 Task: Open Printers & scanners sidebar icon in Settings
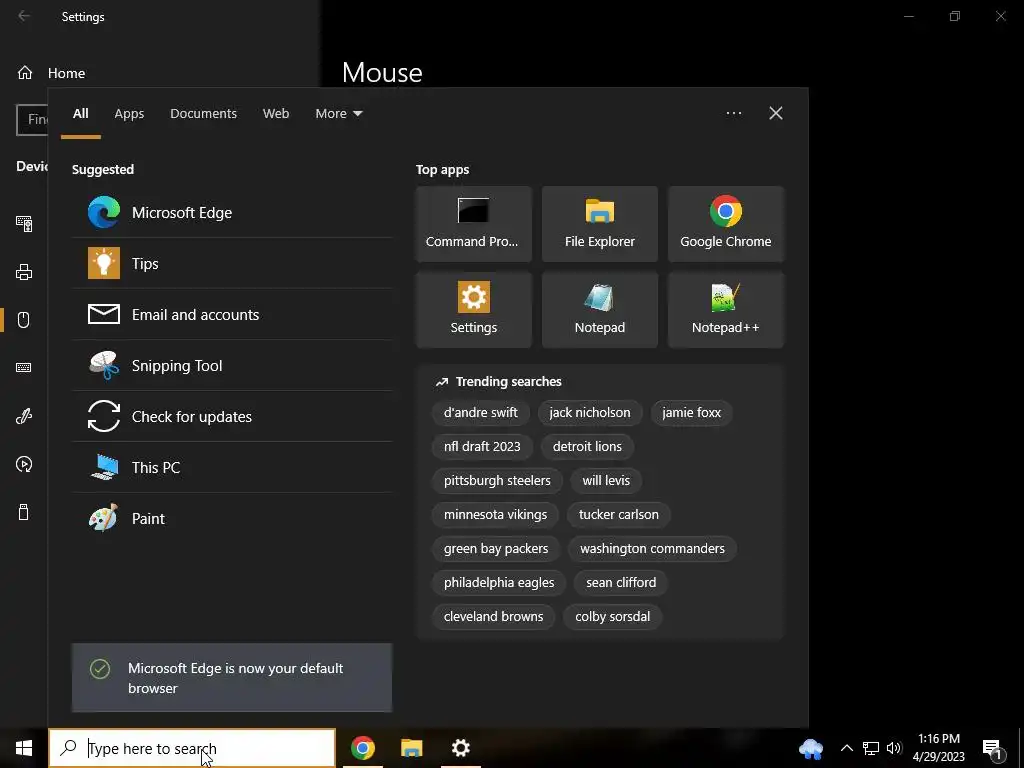(x=24, y=272)
